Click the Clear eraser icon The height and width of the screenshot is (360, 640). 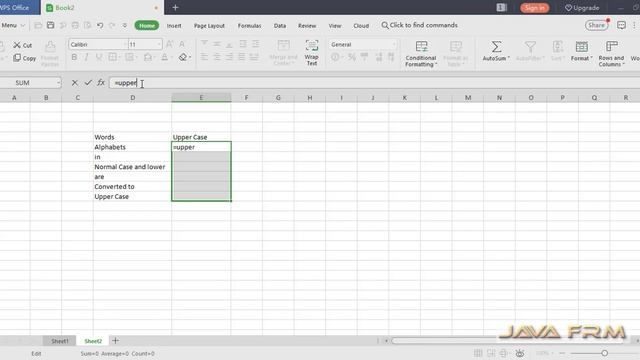[183, 57]
